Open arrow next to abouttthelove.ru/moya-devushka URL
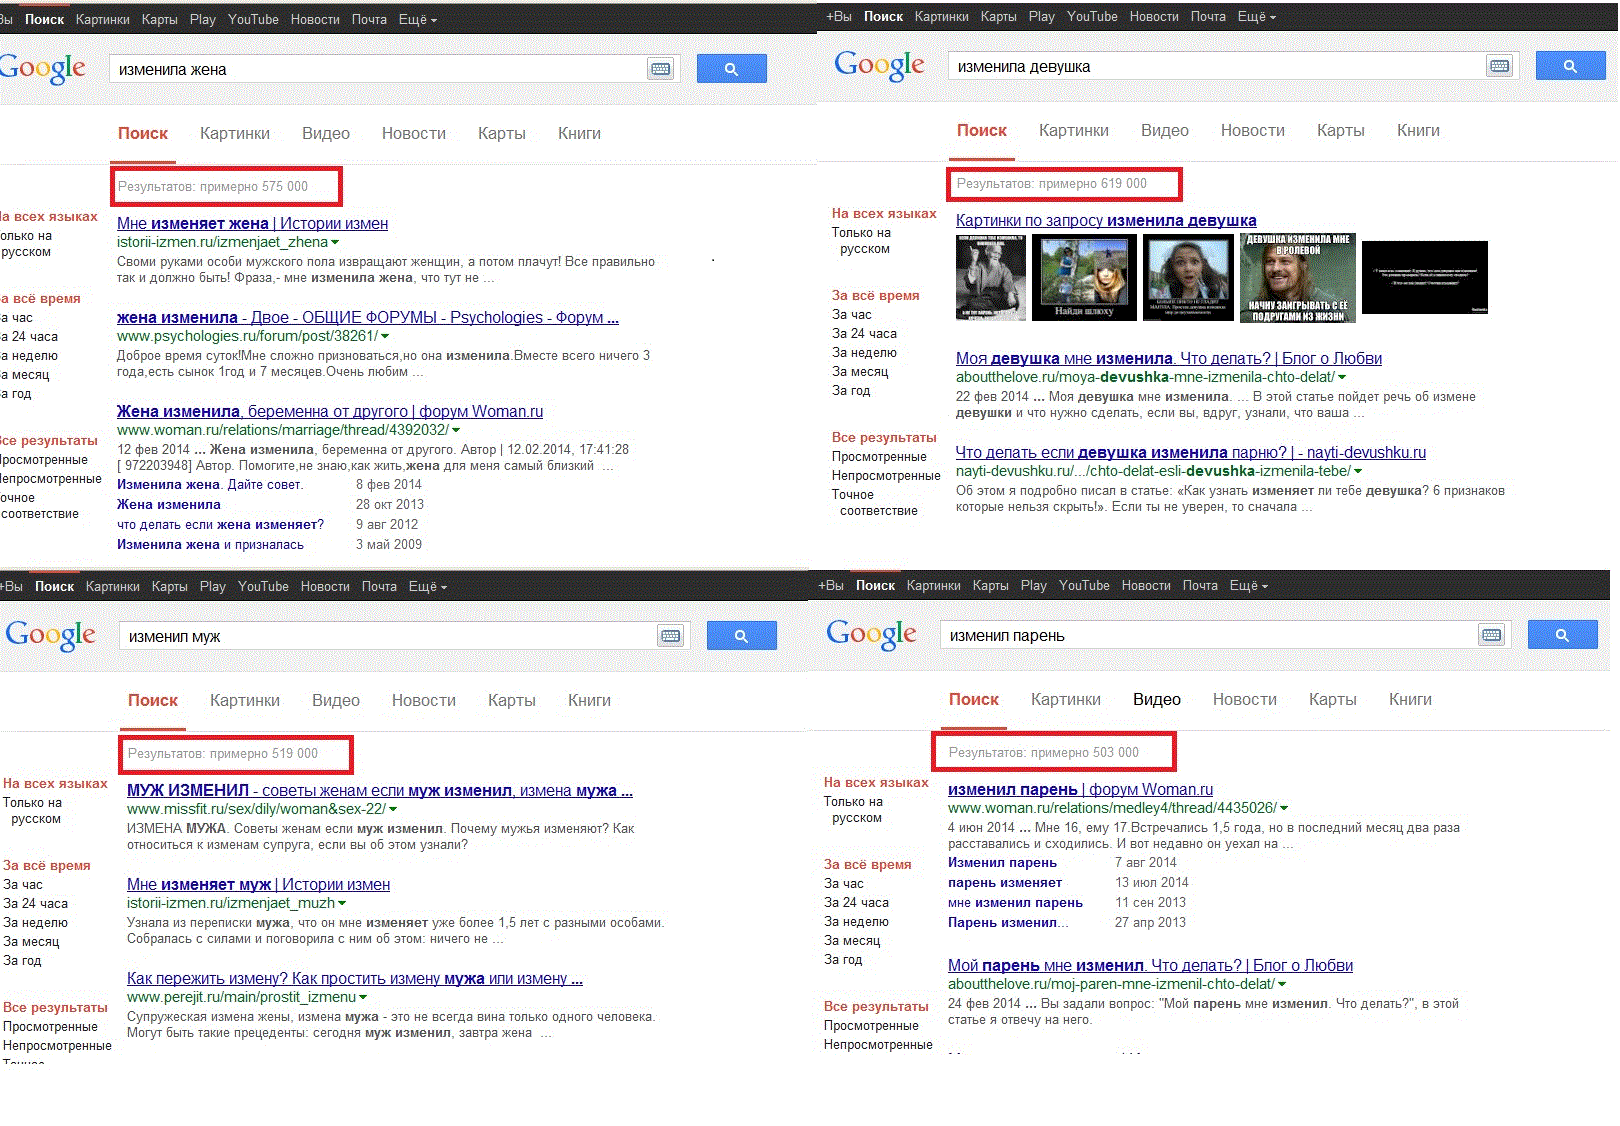Viewport: 1620px width, 1126px height. click(1342, 377)
